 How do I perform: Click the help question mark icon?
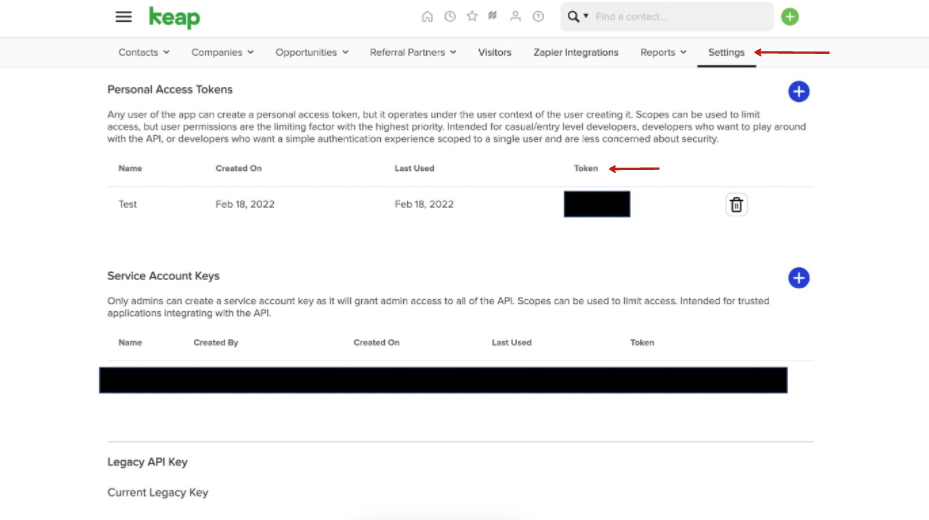[x=538, y=17]
